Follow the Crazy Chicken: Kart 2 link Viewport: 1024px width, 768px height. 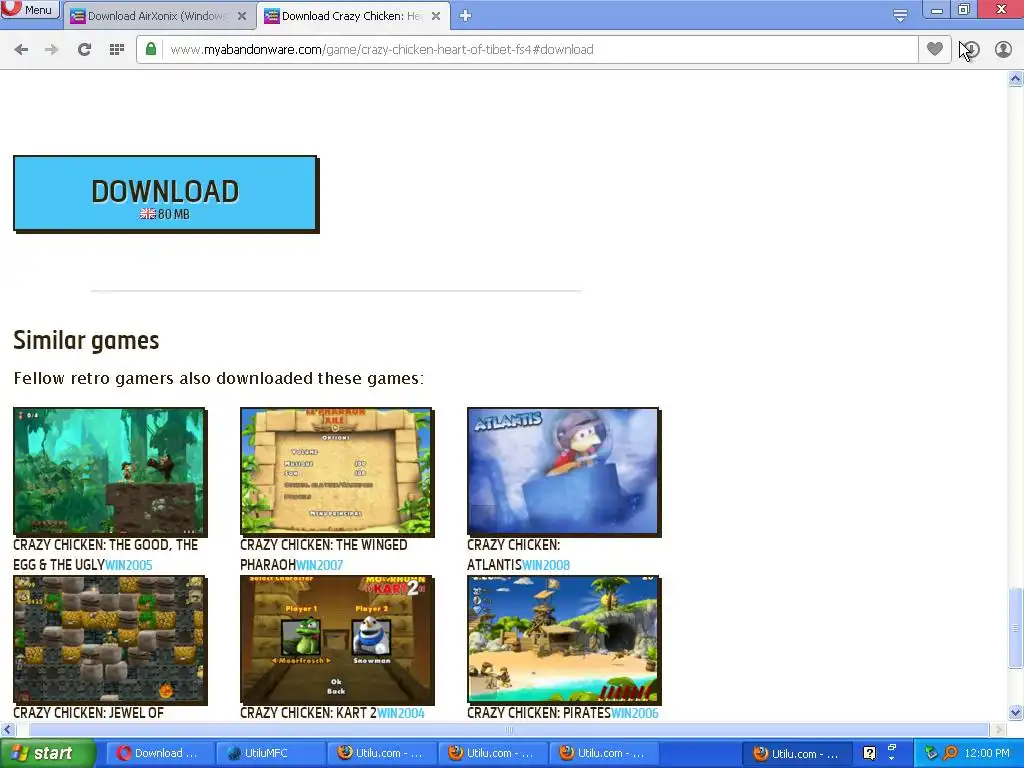tap(308, 713)
